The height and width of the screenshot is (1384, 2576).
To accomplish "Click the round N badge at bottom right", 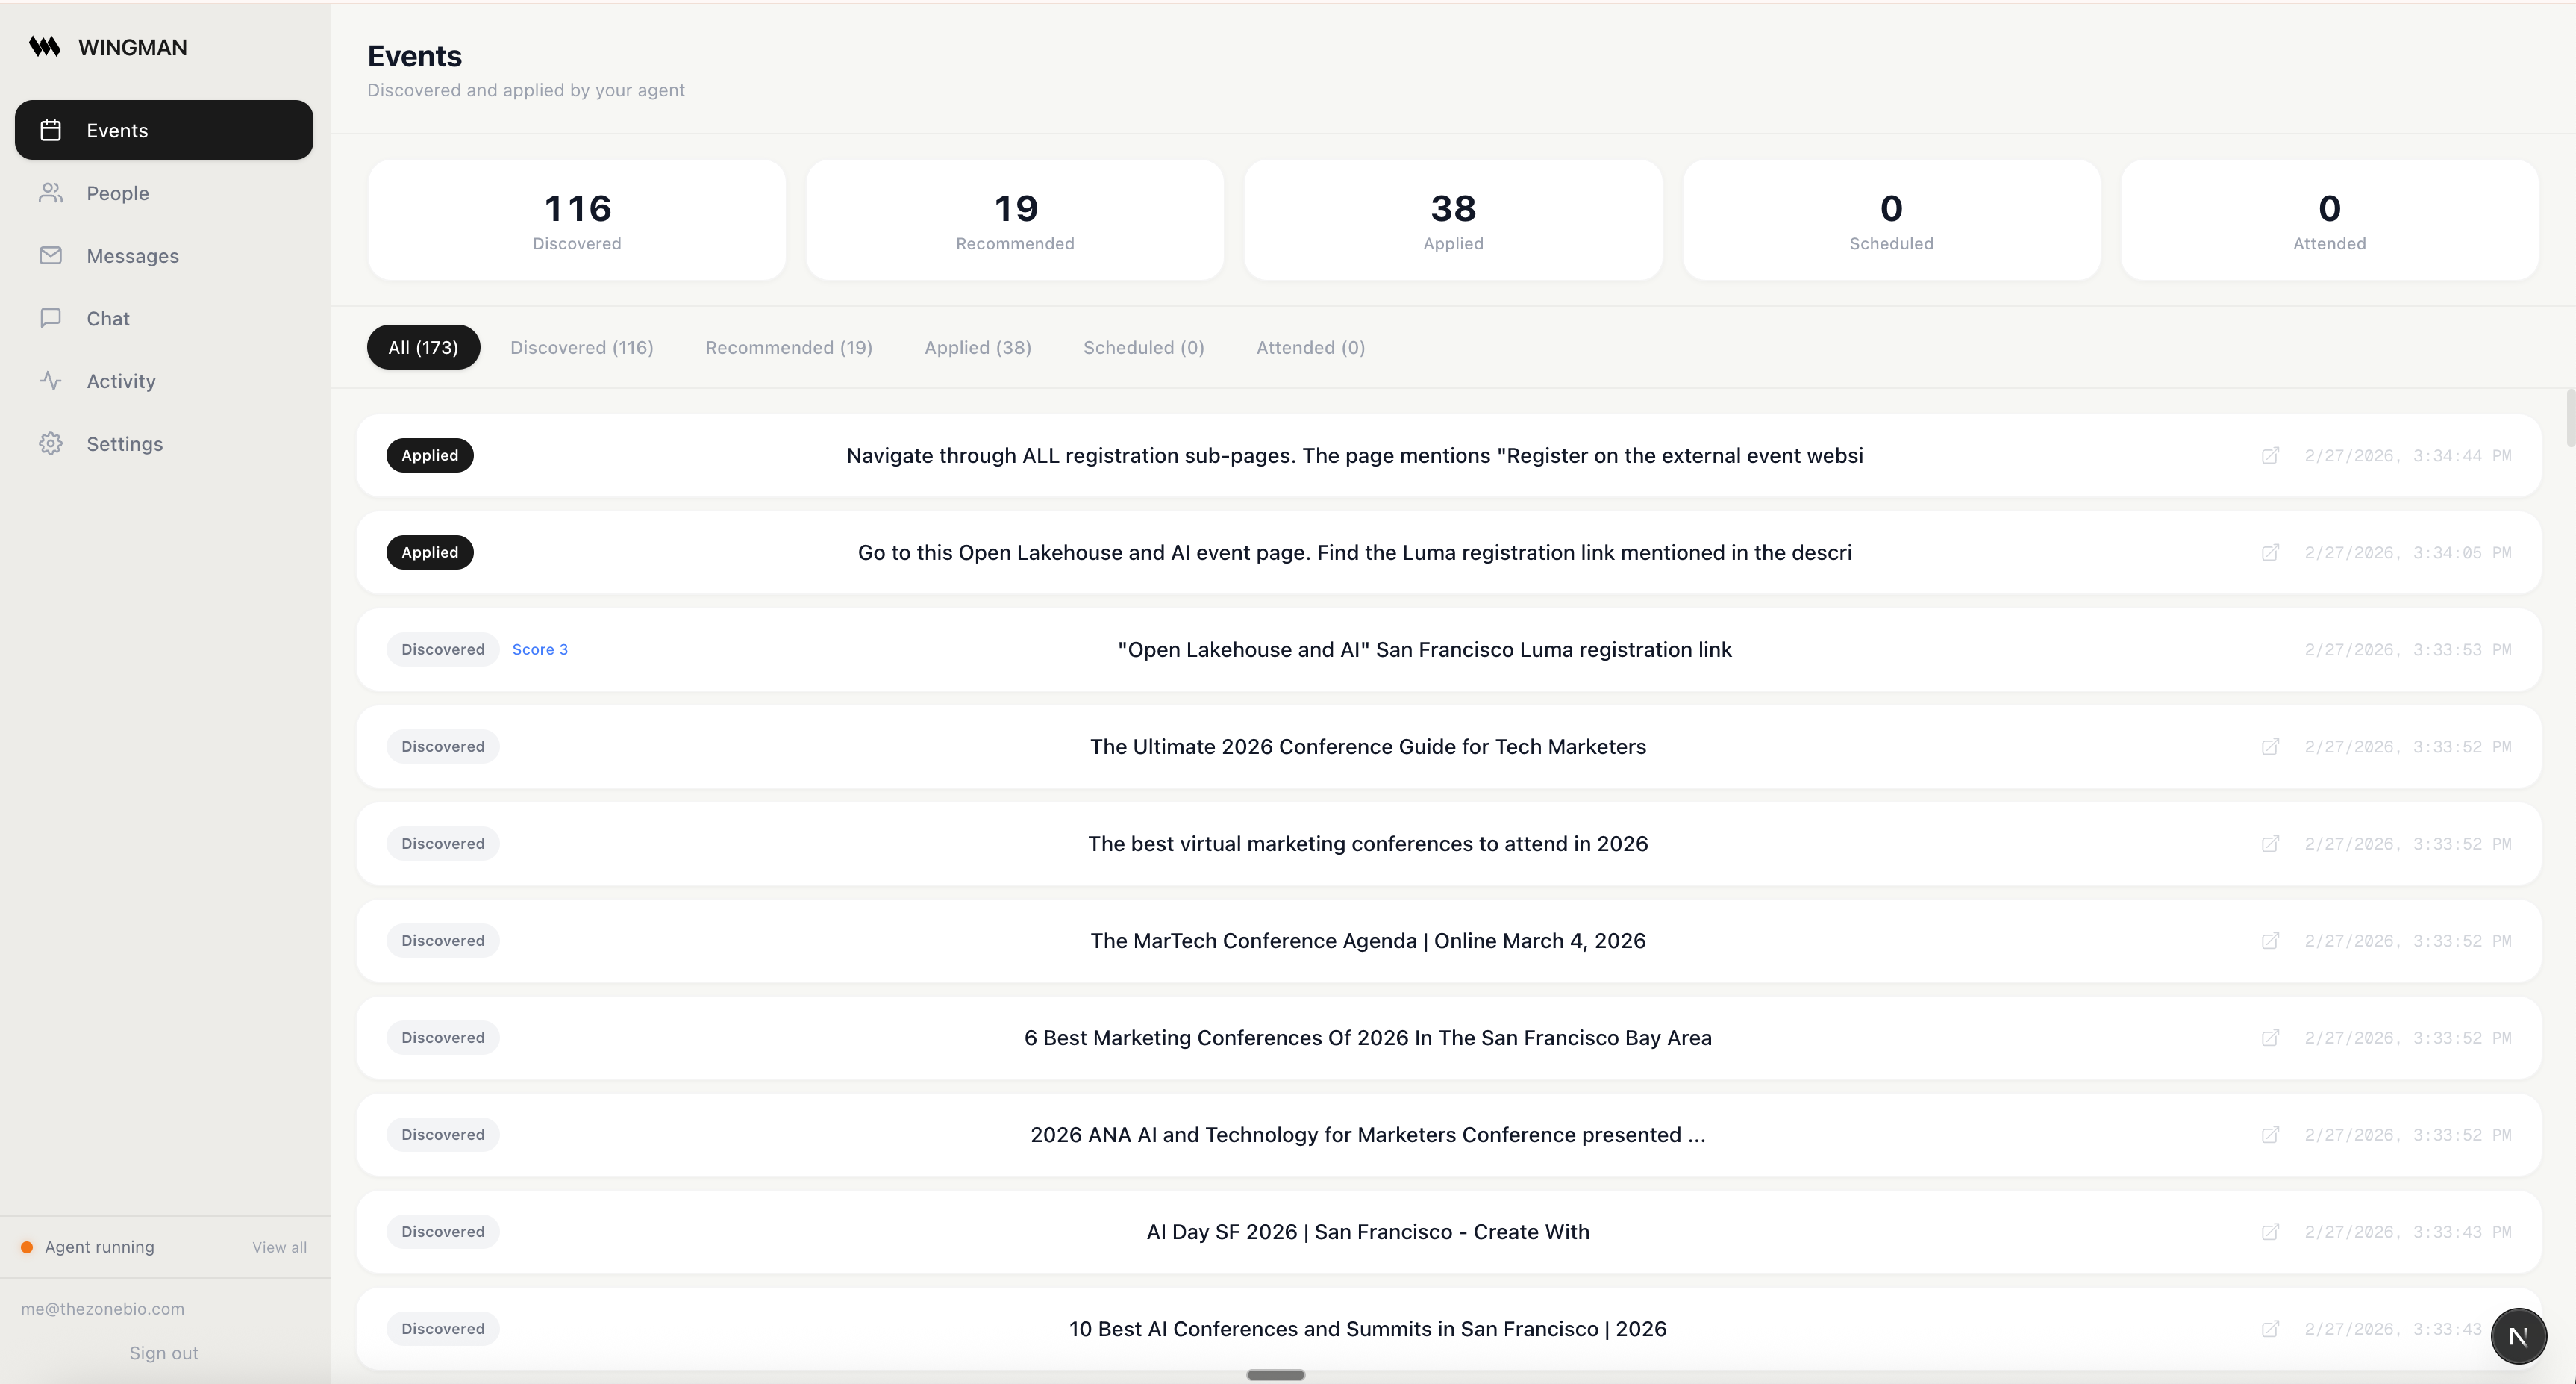I will (2518, 1336).
